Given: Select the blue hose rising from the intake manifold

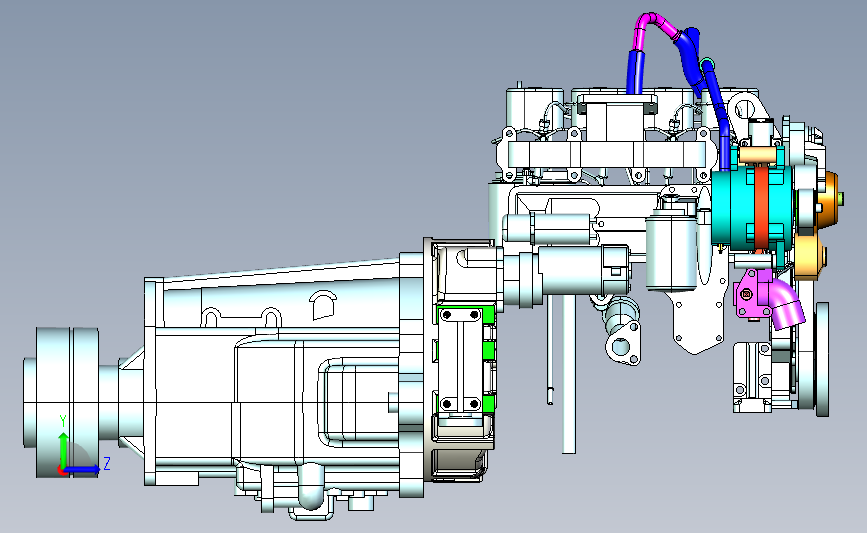Looking at the screenshot, I should click(x=634, y=72).
